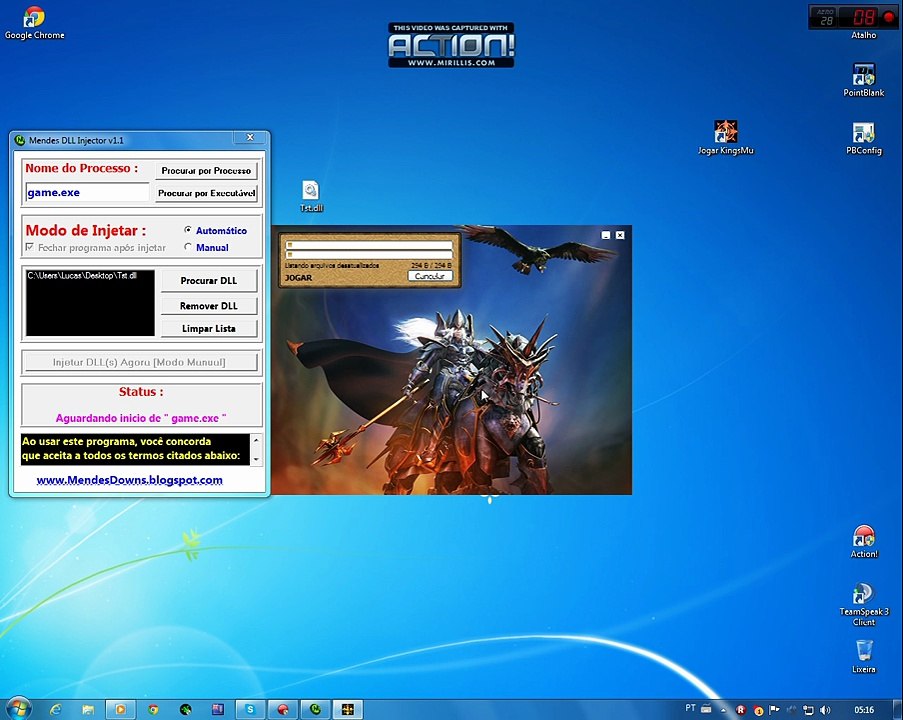Image resolution: width=903 pixels, height=720 pixels.
Task: Show hidden system tray icons
Action: (724, 710)
